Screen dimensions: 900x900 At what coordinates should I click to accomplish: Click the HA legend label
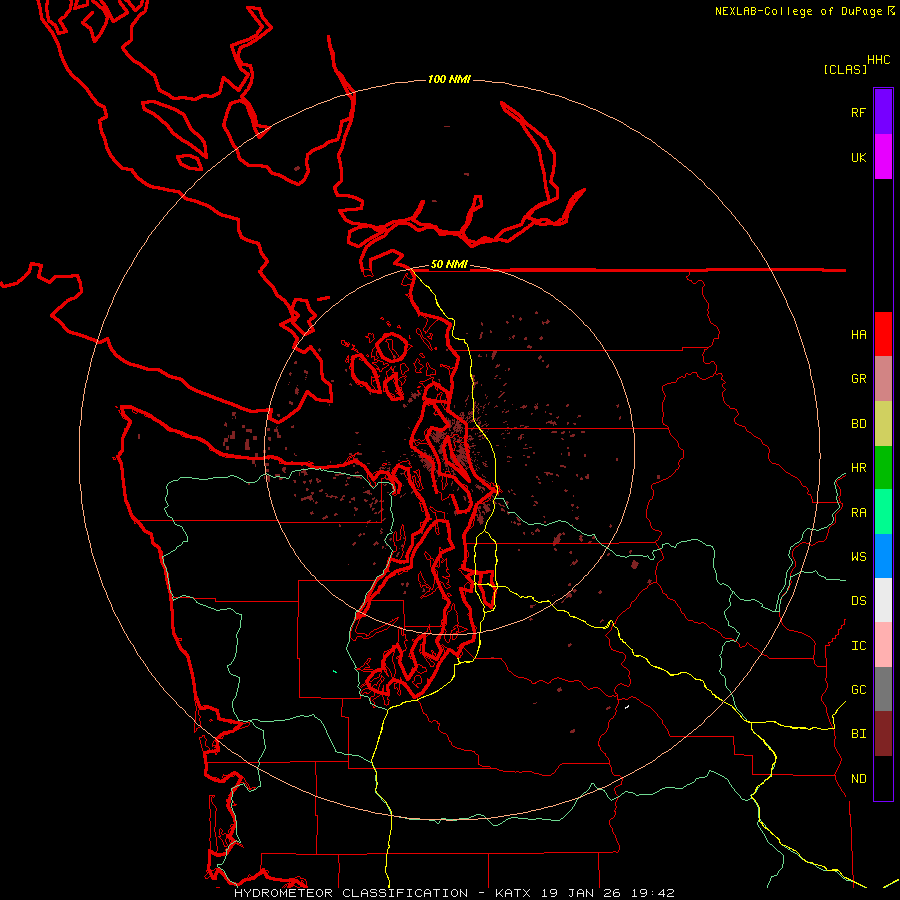pos(858,335)
